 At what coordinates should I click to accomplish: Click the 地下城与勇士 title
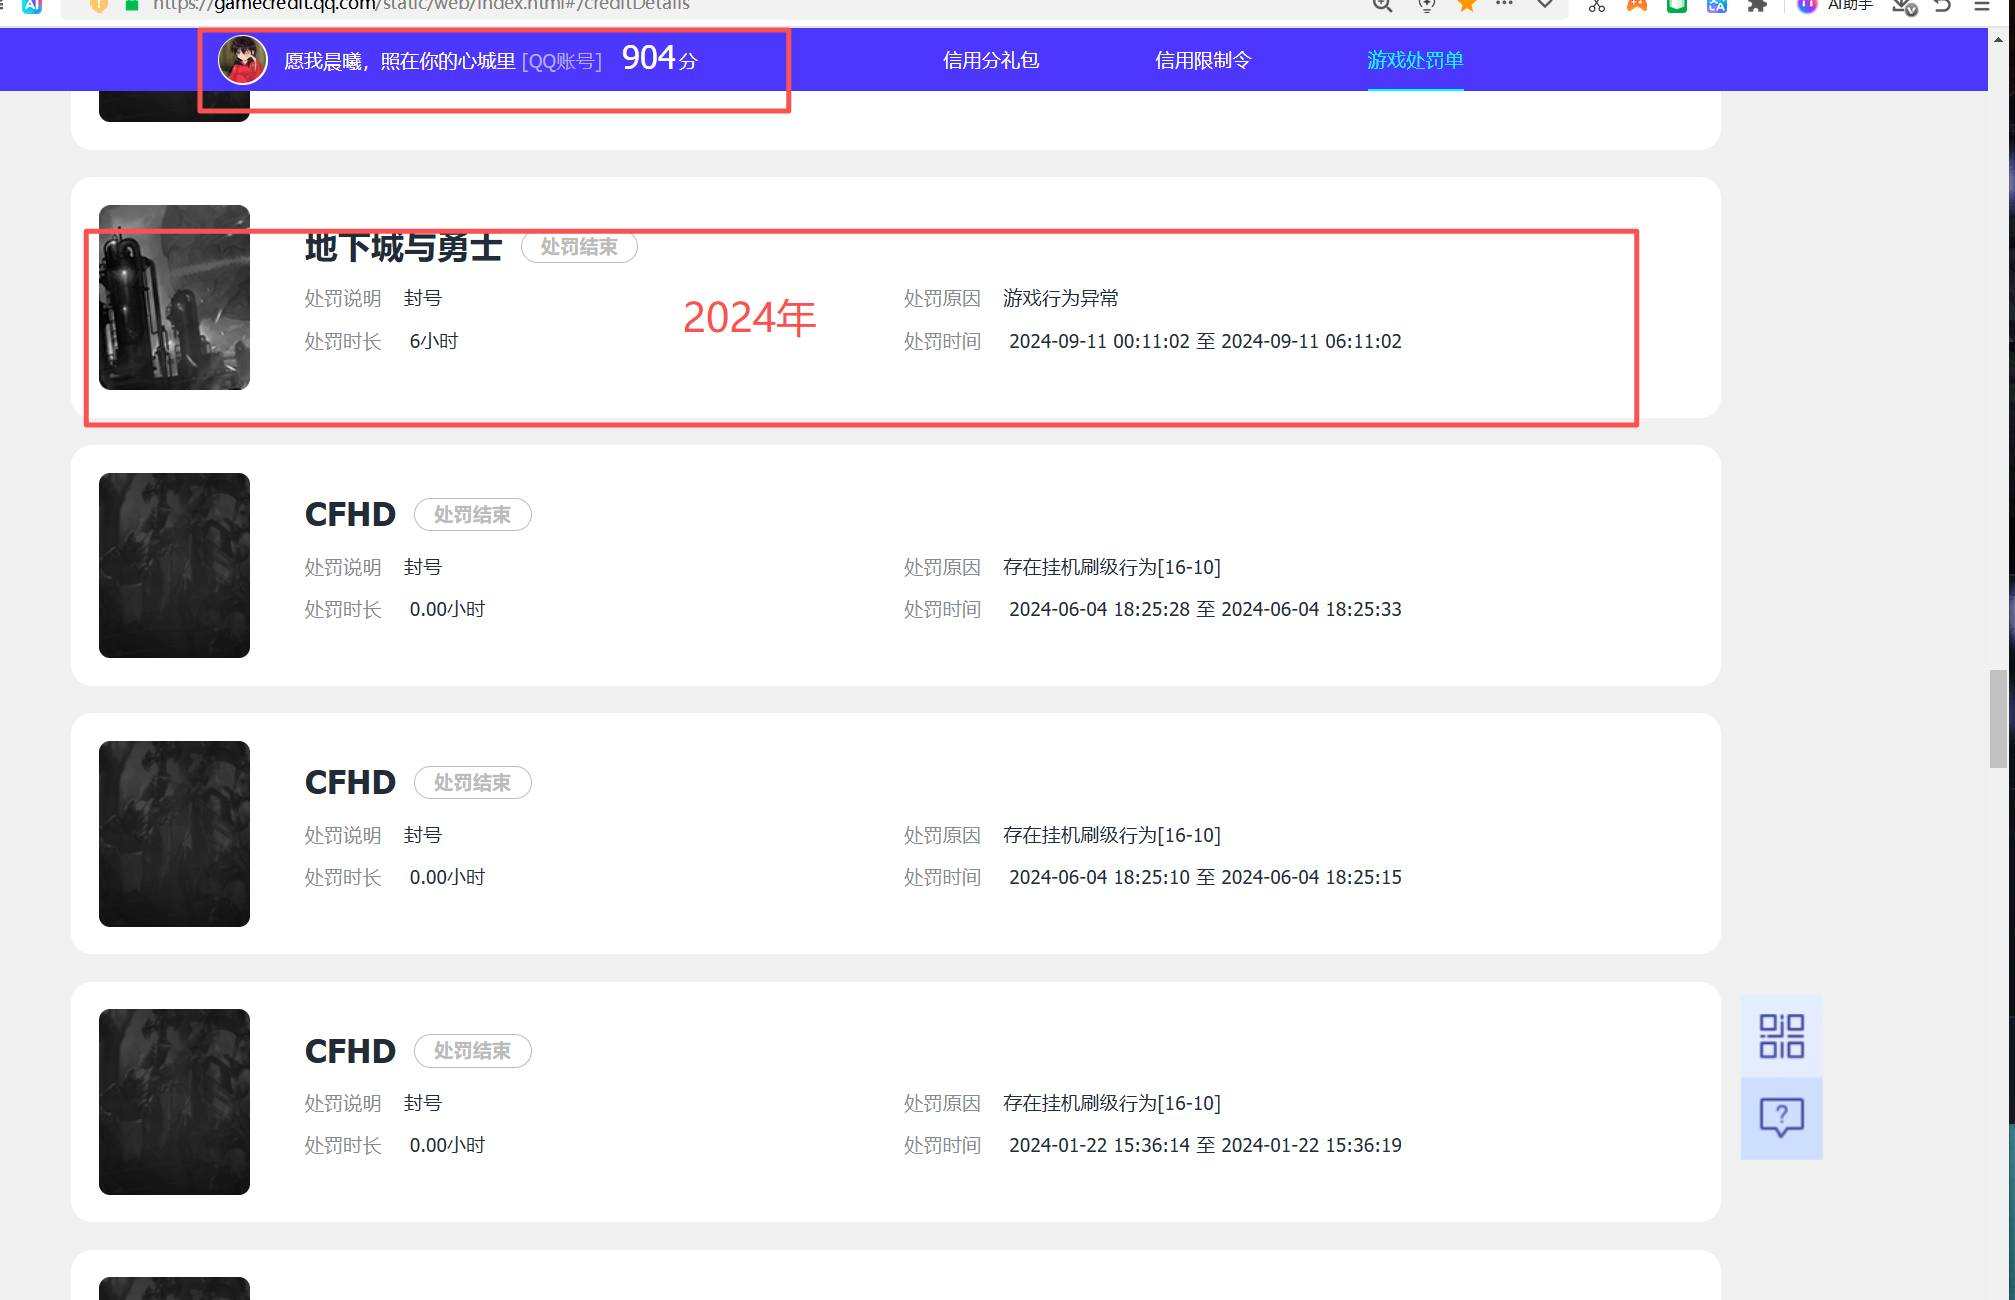[x=403, y=247]
